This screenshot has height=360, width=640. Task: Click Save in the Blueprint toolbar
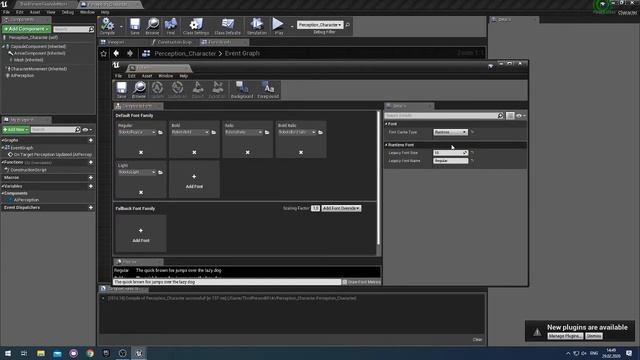point(135,26)
